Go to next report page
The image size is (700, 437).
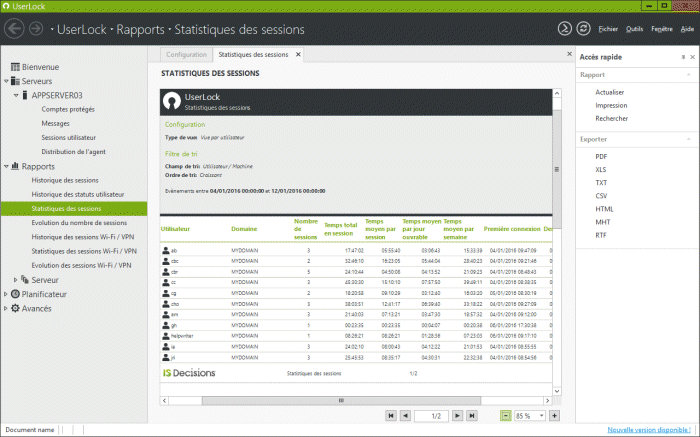457,416
